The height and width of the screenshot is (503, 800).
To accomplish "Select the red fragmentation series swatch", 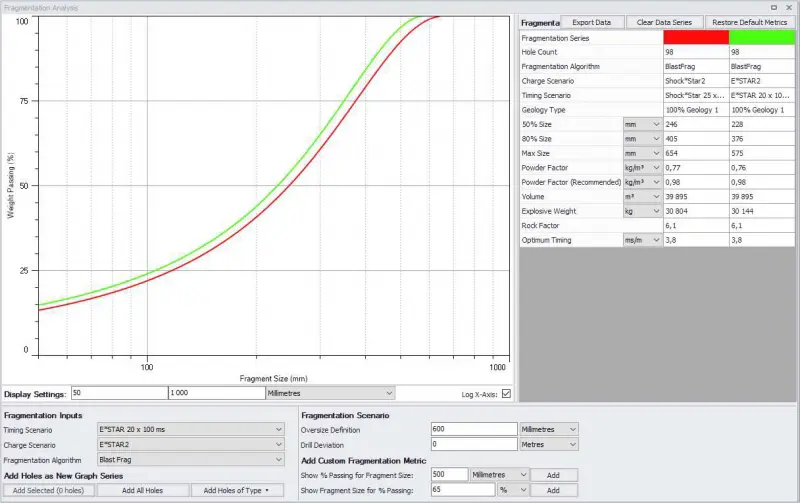I will click(695, 37).
